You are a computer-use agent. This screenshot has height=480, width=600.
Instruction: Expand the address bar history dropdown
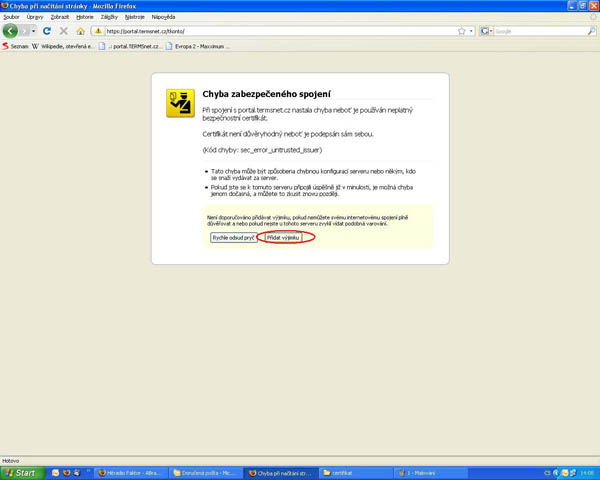click(x=470, y=31)
